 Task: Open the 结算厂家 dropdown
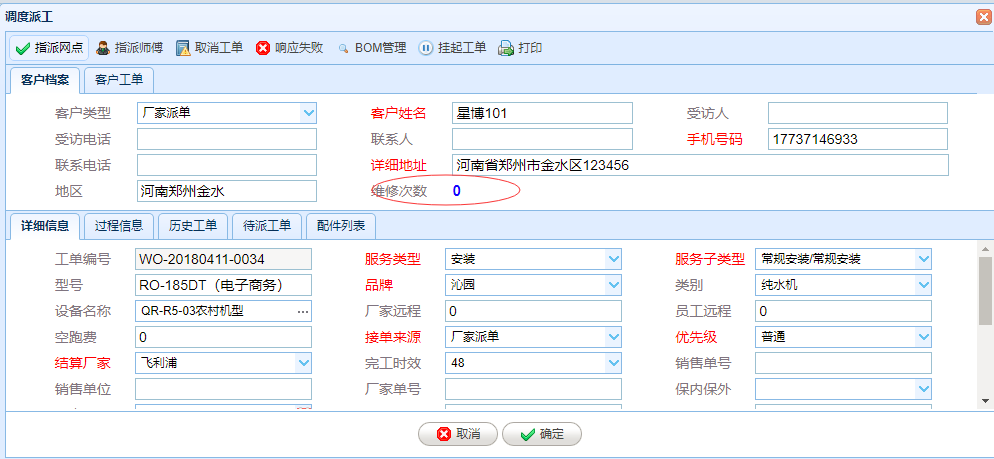point(303,363)
